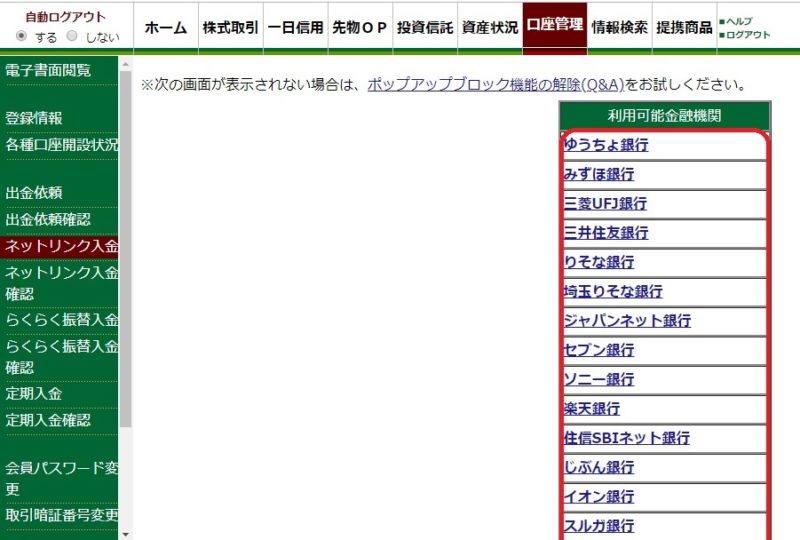Switch to 一日信用 tab
This screenshot has height=540, width=800.
[296, 27]
